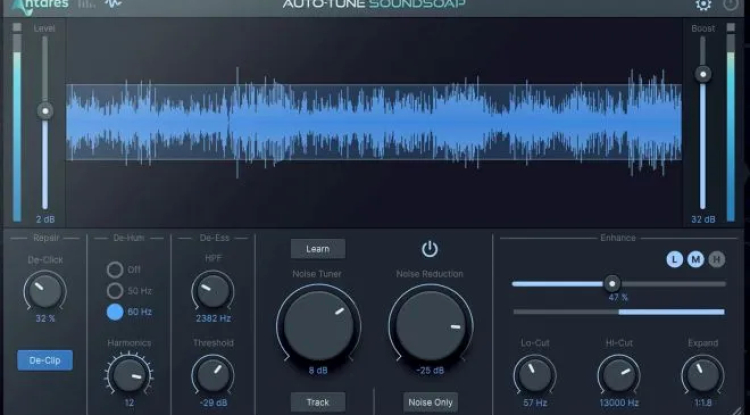Click the Hi-Cut value "13000 Hz"
This screenshot has height=415, width=750.
click(619, 403)
